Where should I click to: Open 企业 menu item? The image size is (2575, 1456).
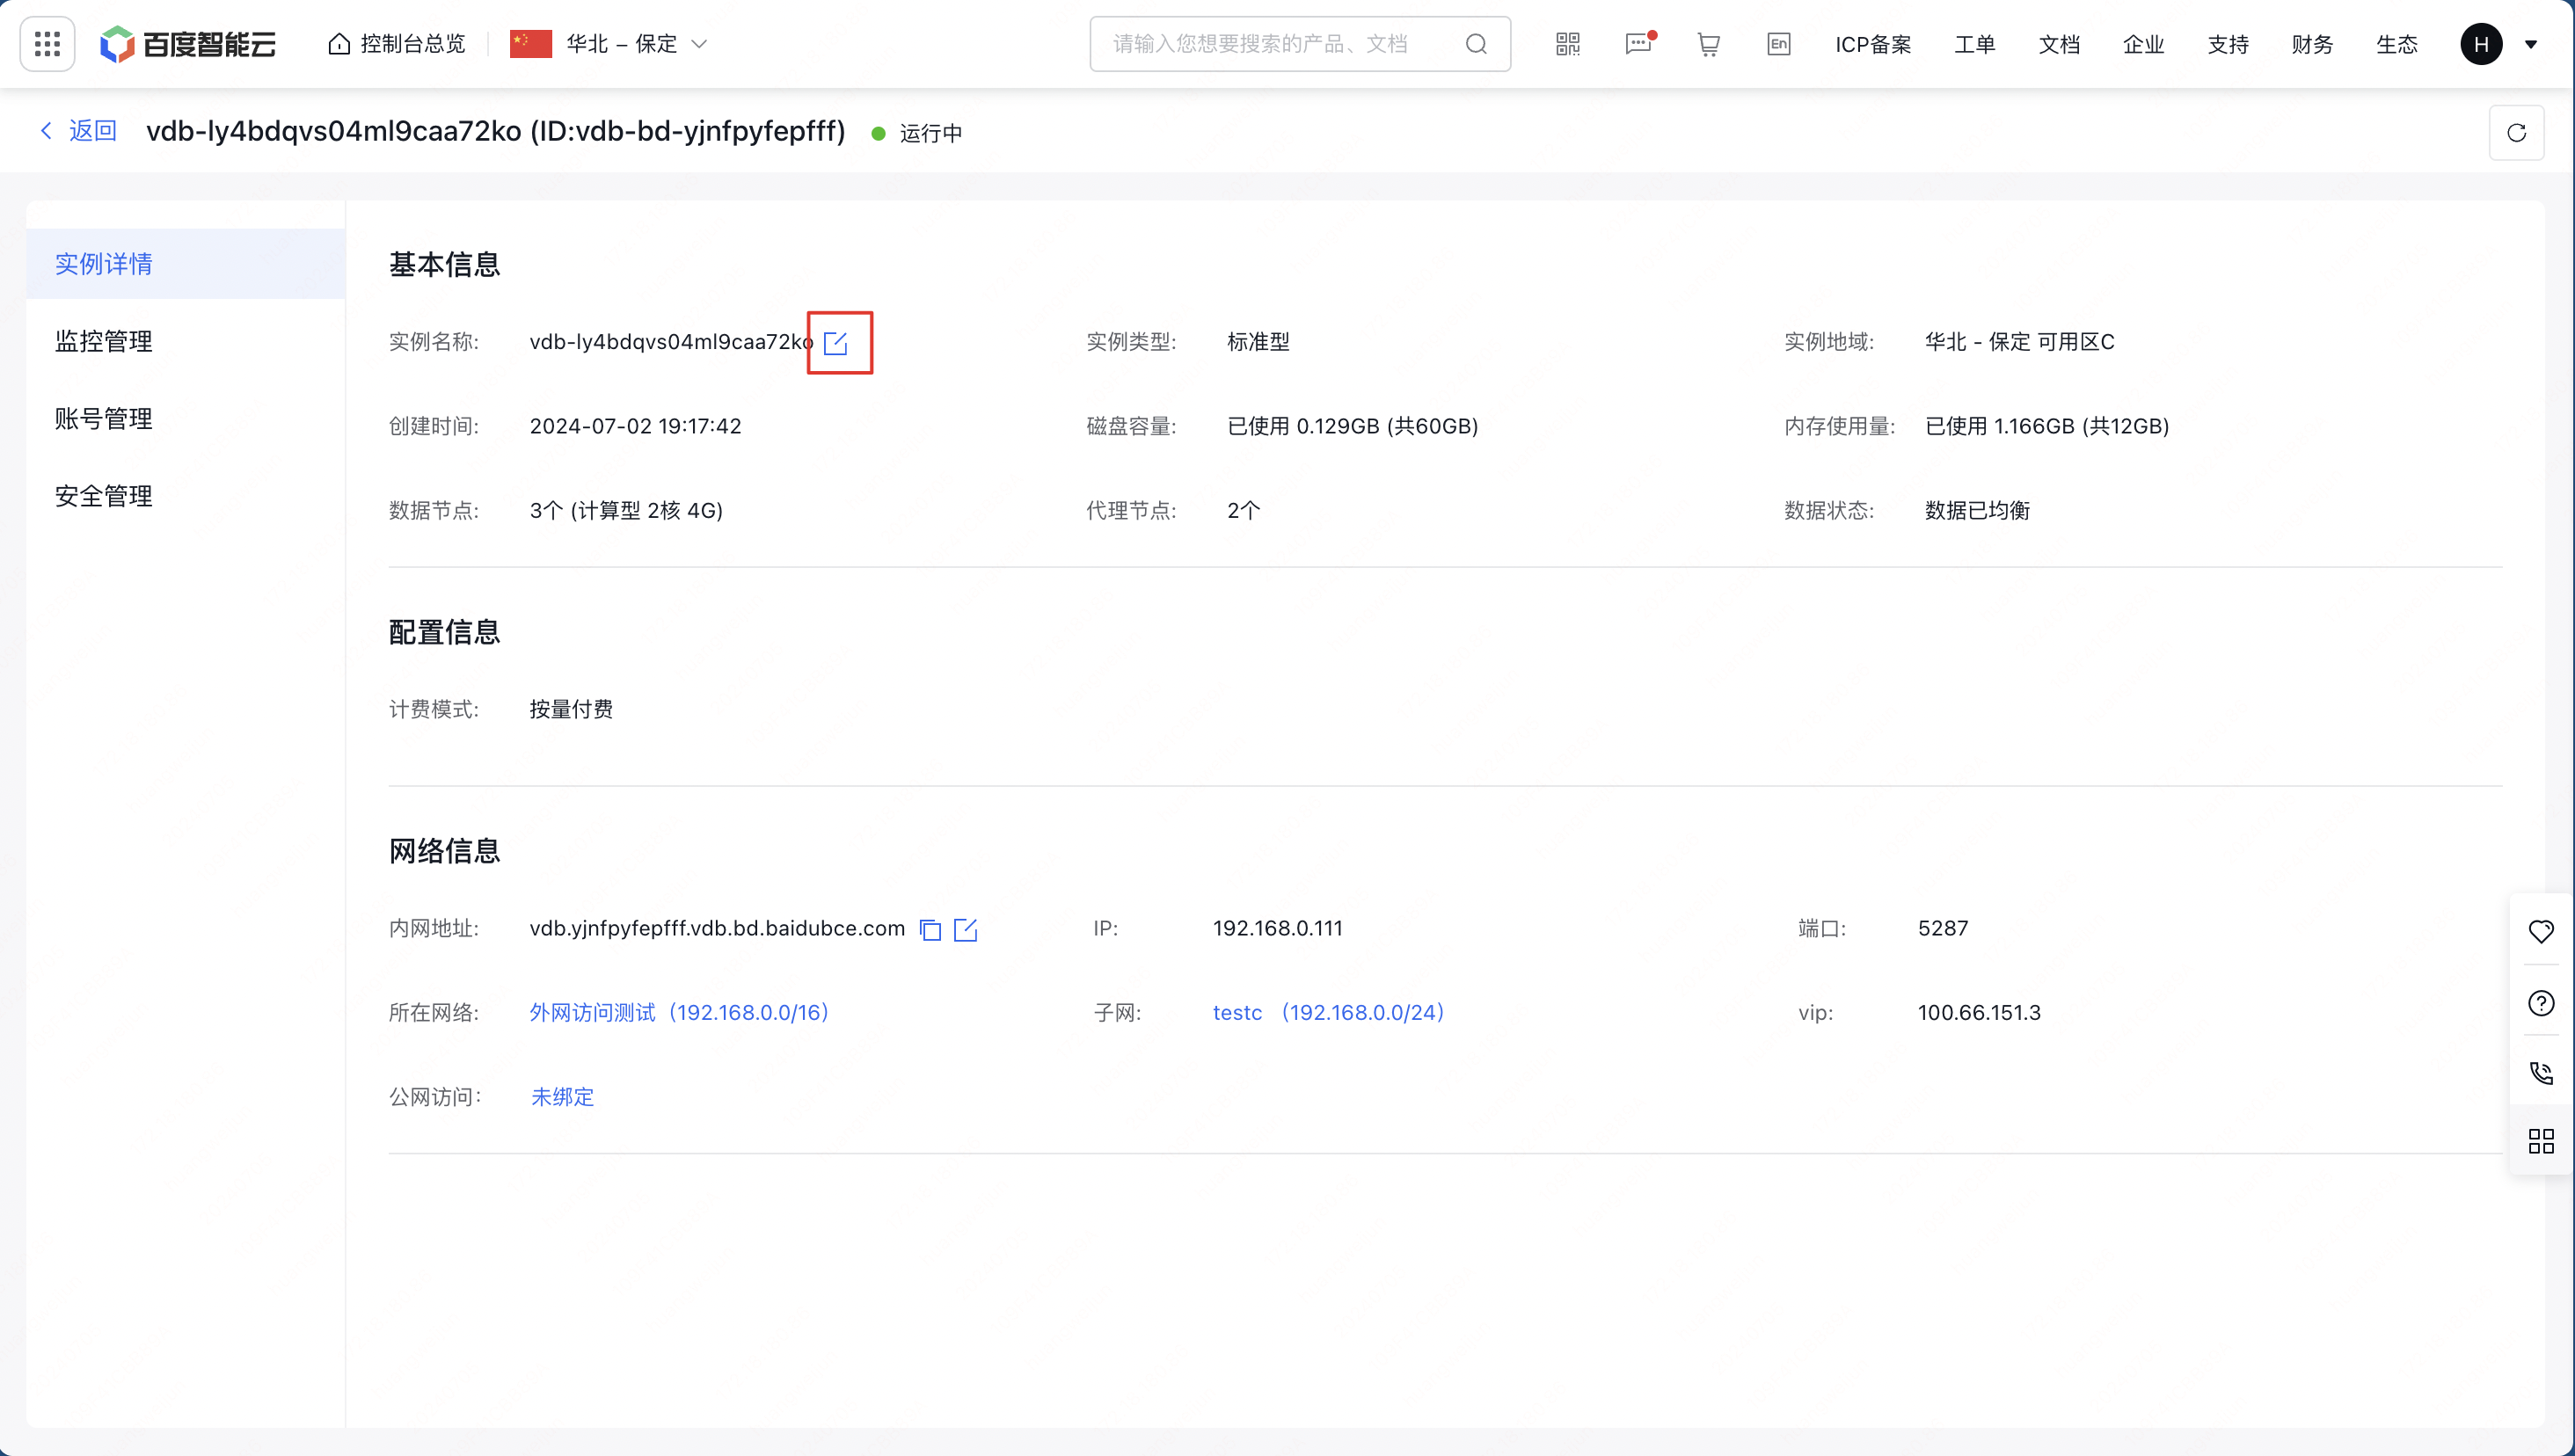(x=2143, y=44)
